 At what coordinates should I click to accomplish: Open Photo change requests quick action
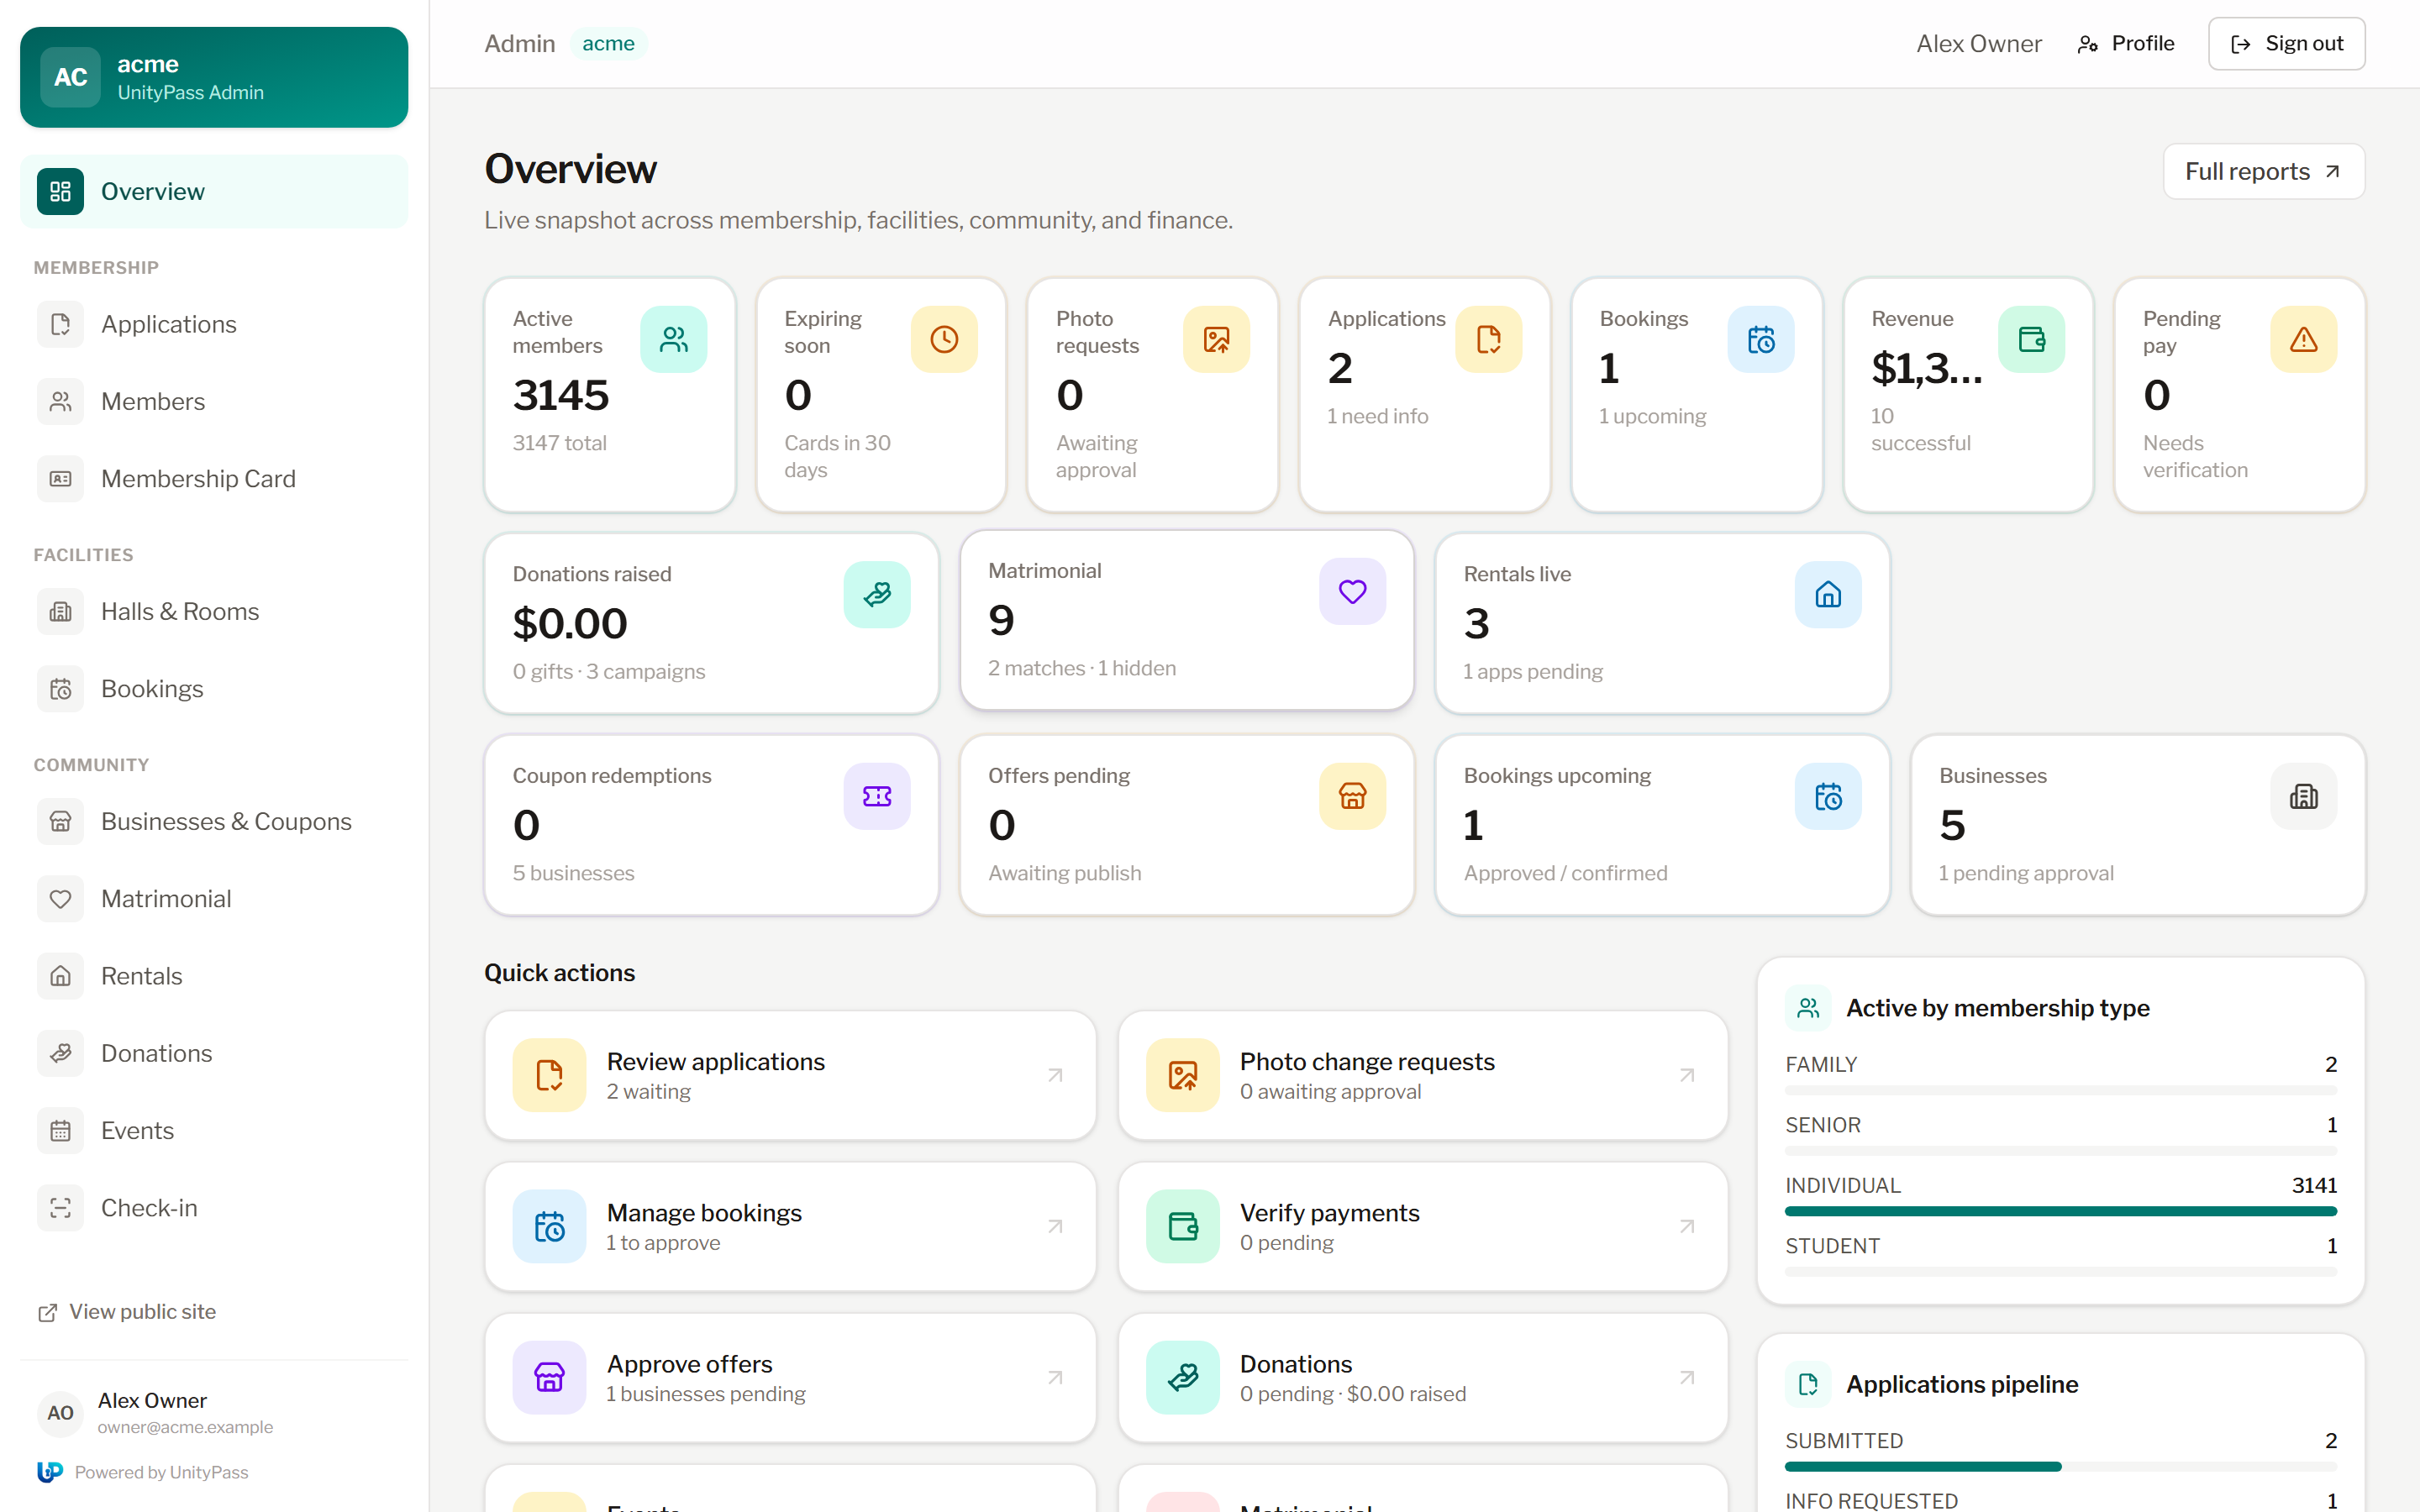(1422, 1075)
